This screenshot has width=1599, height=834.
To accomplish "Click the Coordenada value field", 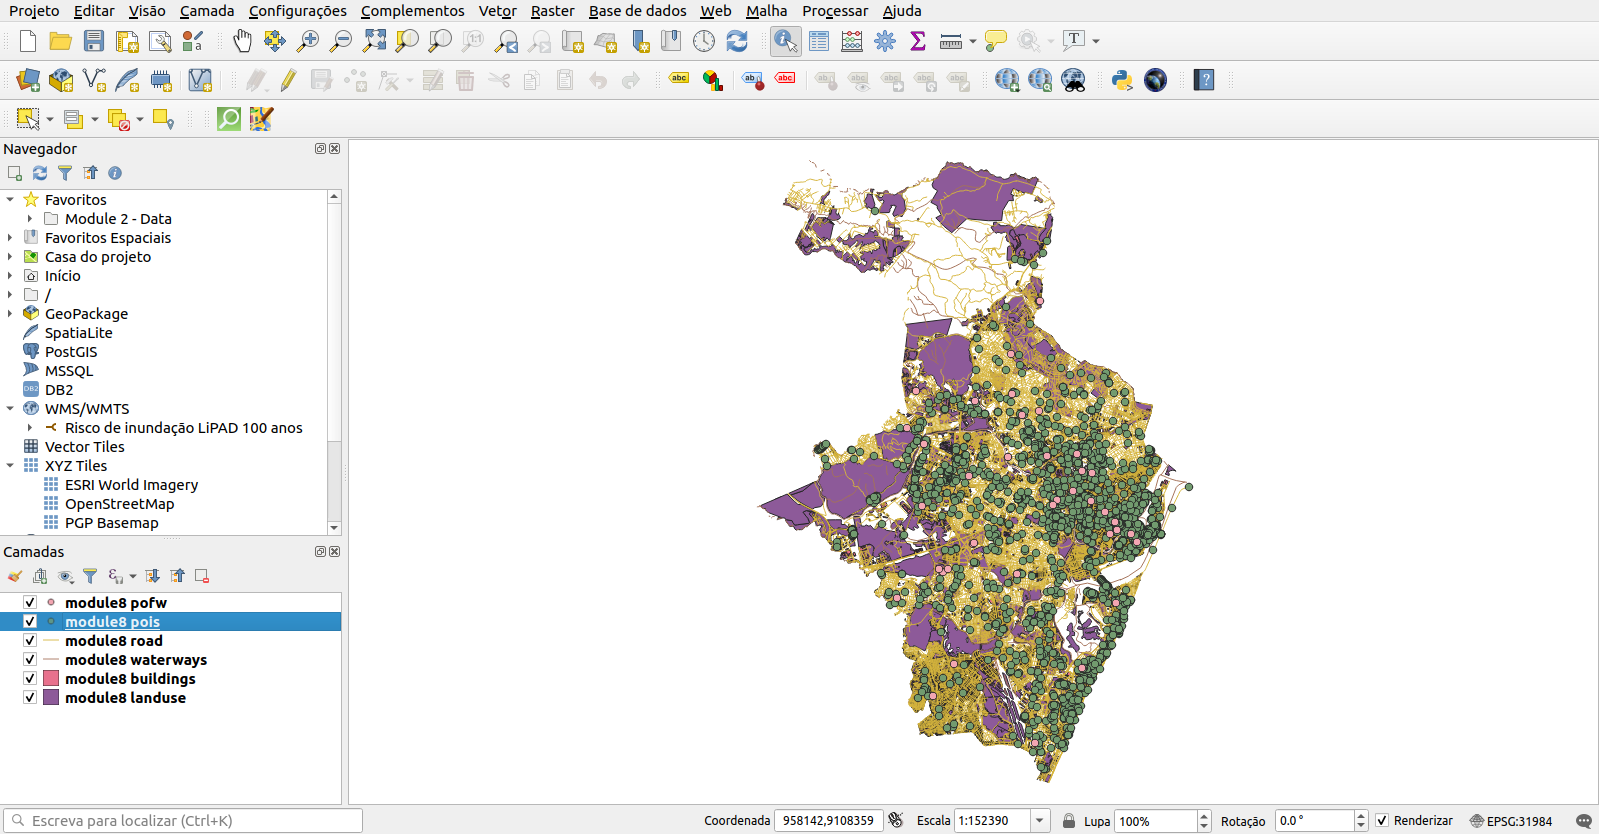I will [828, 820].
